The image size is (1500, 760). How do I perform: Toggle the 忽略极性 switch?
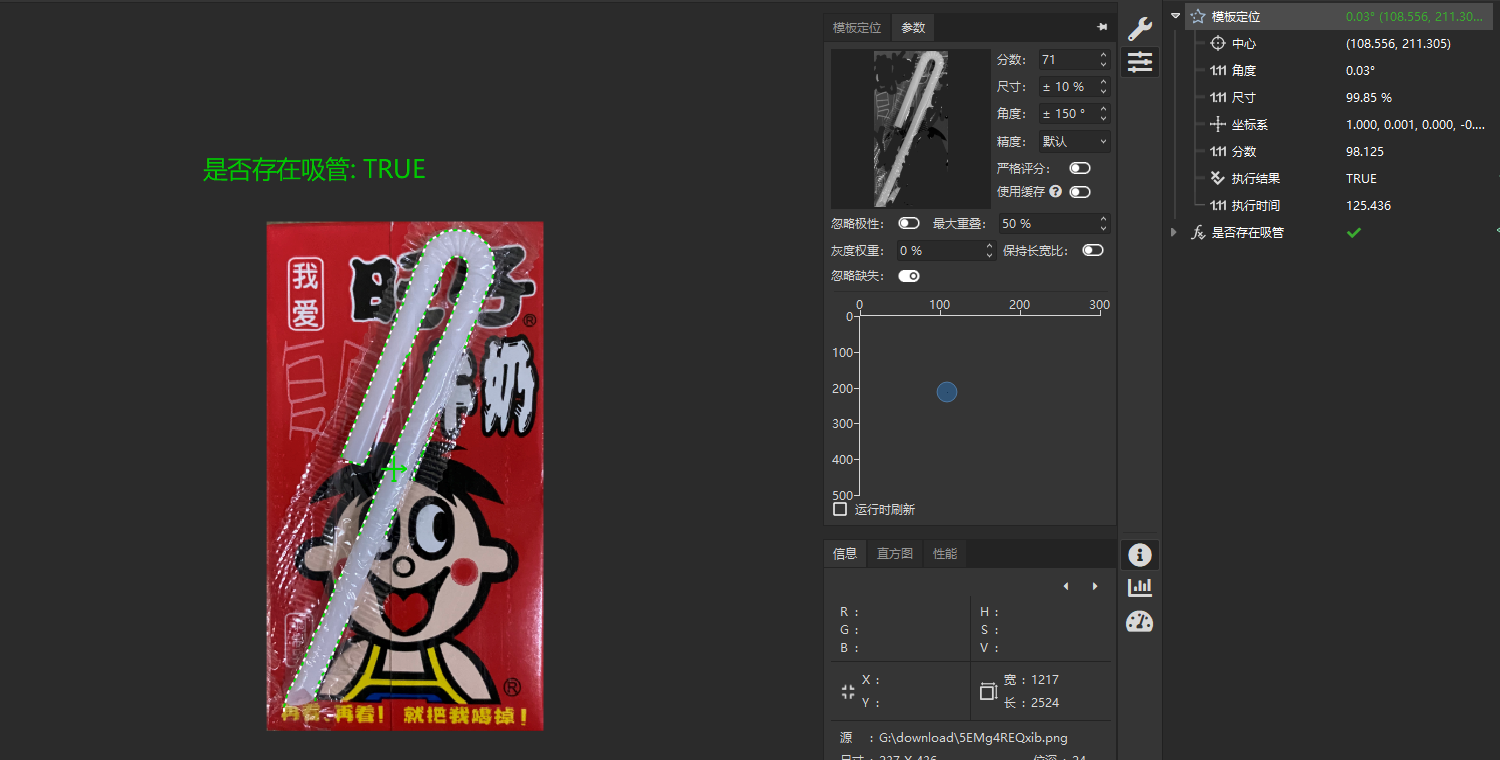coord(908,223)
